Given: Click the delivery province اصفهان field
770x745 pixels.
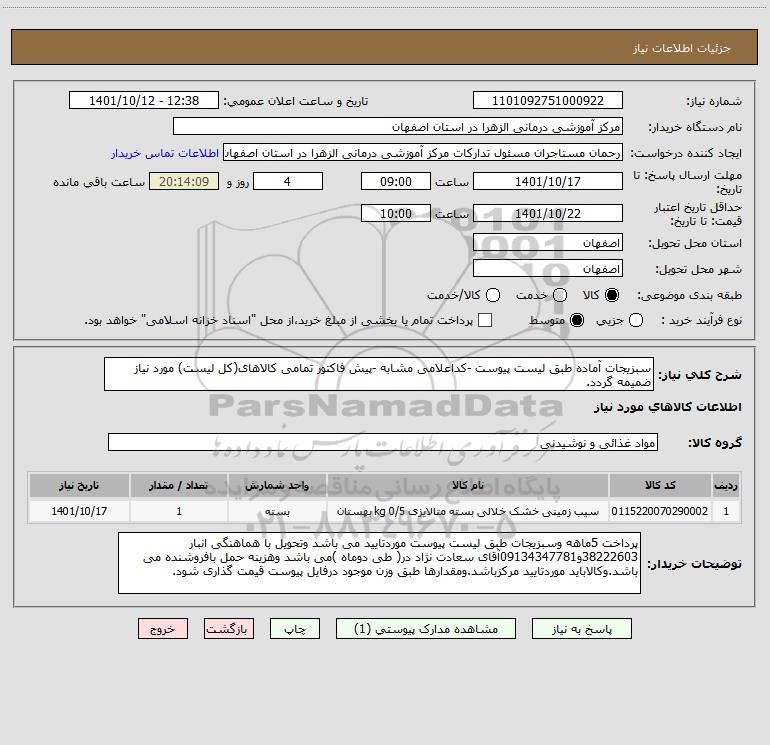Looking at the screenshot, I should click(548, 243).
